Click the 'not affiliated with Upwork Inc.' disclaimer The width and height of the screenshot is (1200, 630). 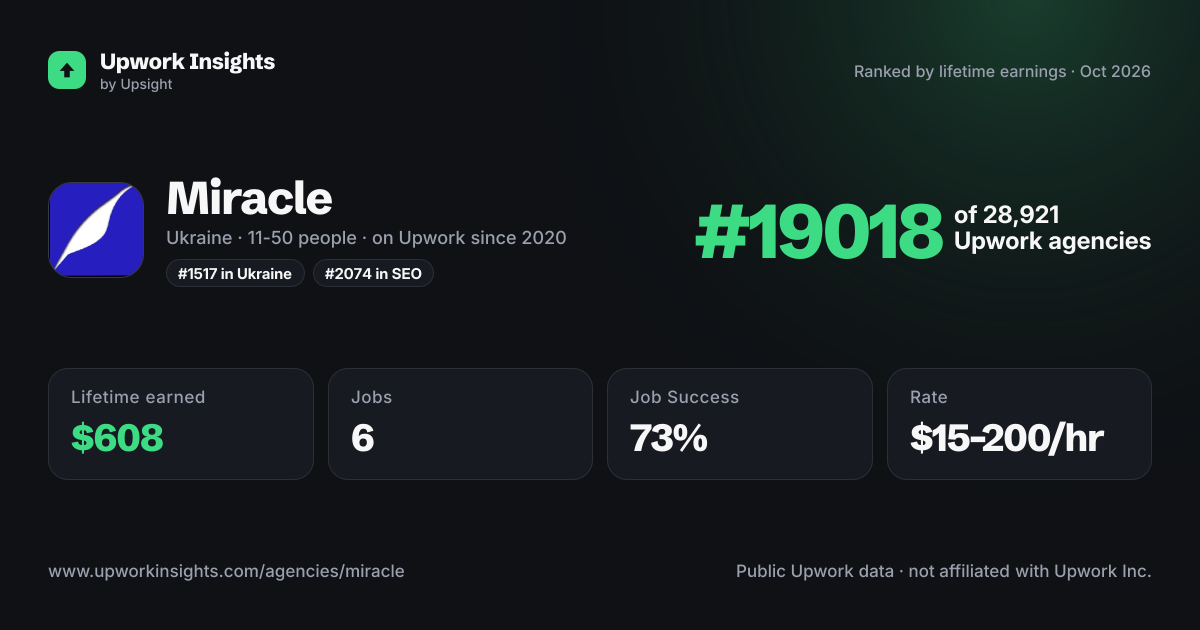1029,571
